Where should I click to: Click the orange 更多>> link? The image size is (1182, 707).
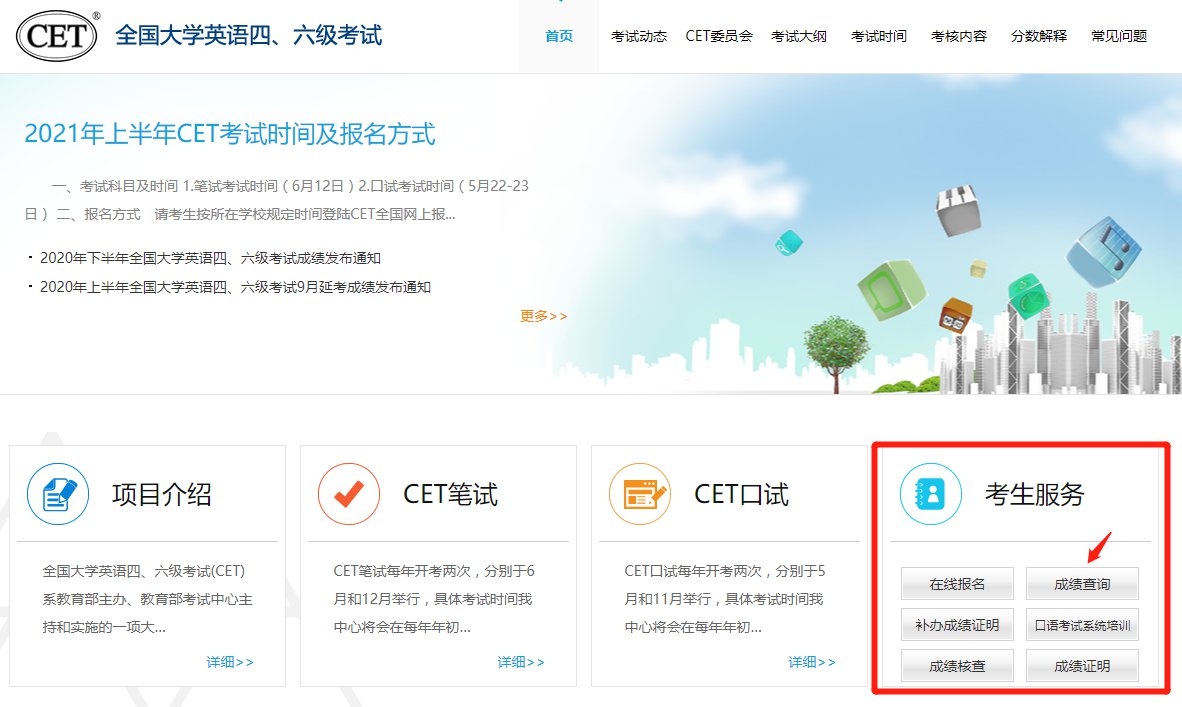coord(543,316)
